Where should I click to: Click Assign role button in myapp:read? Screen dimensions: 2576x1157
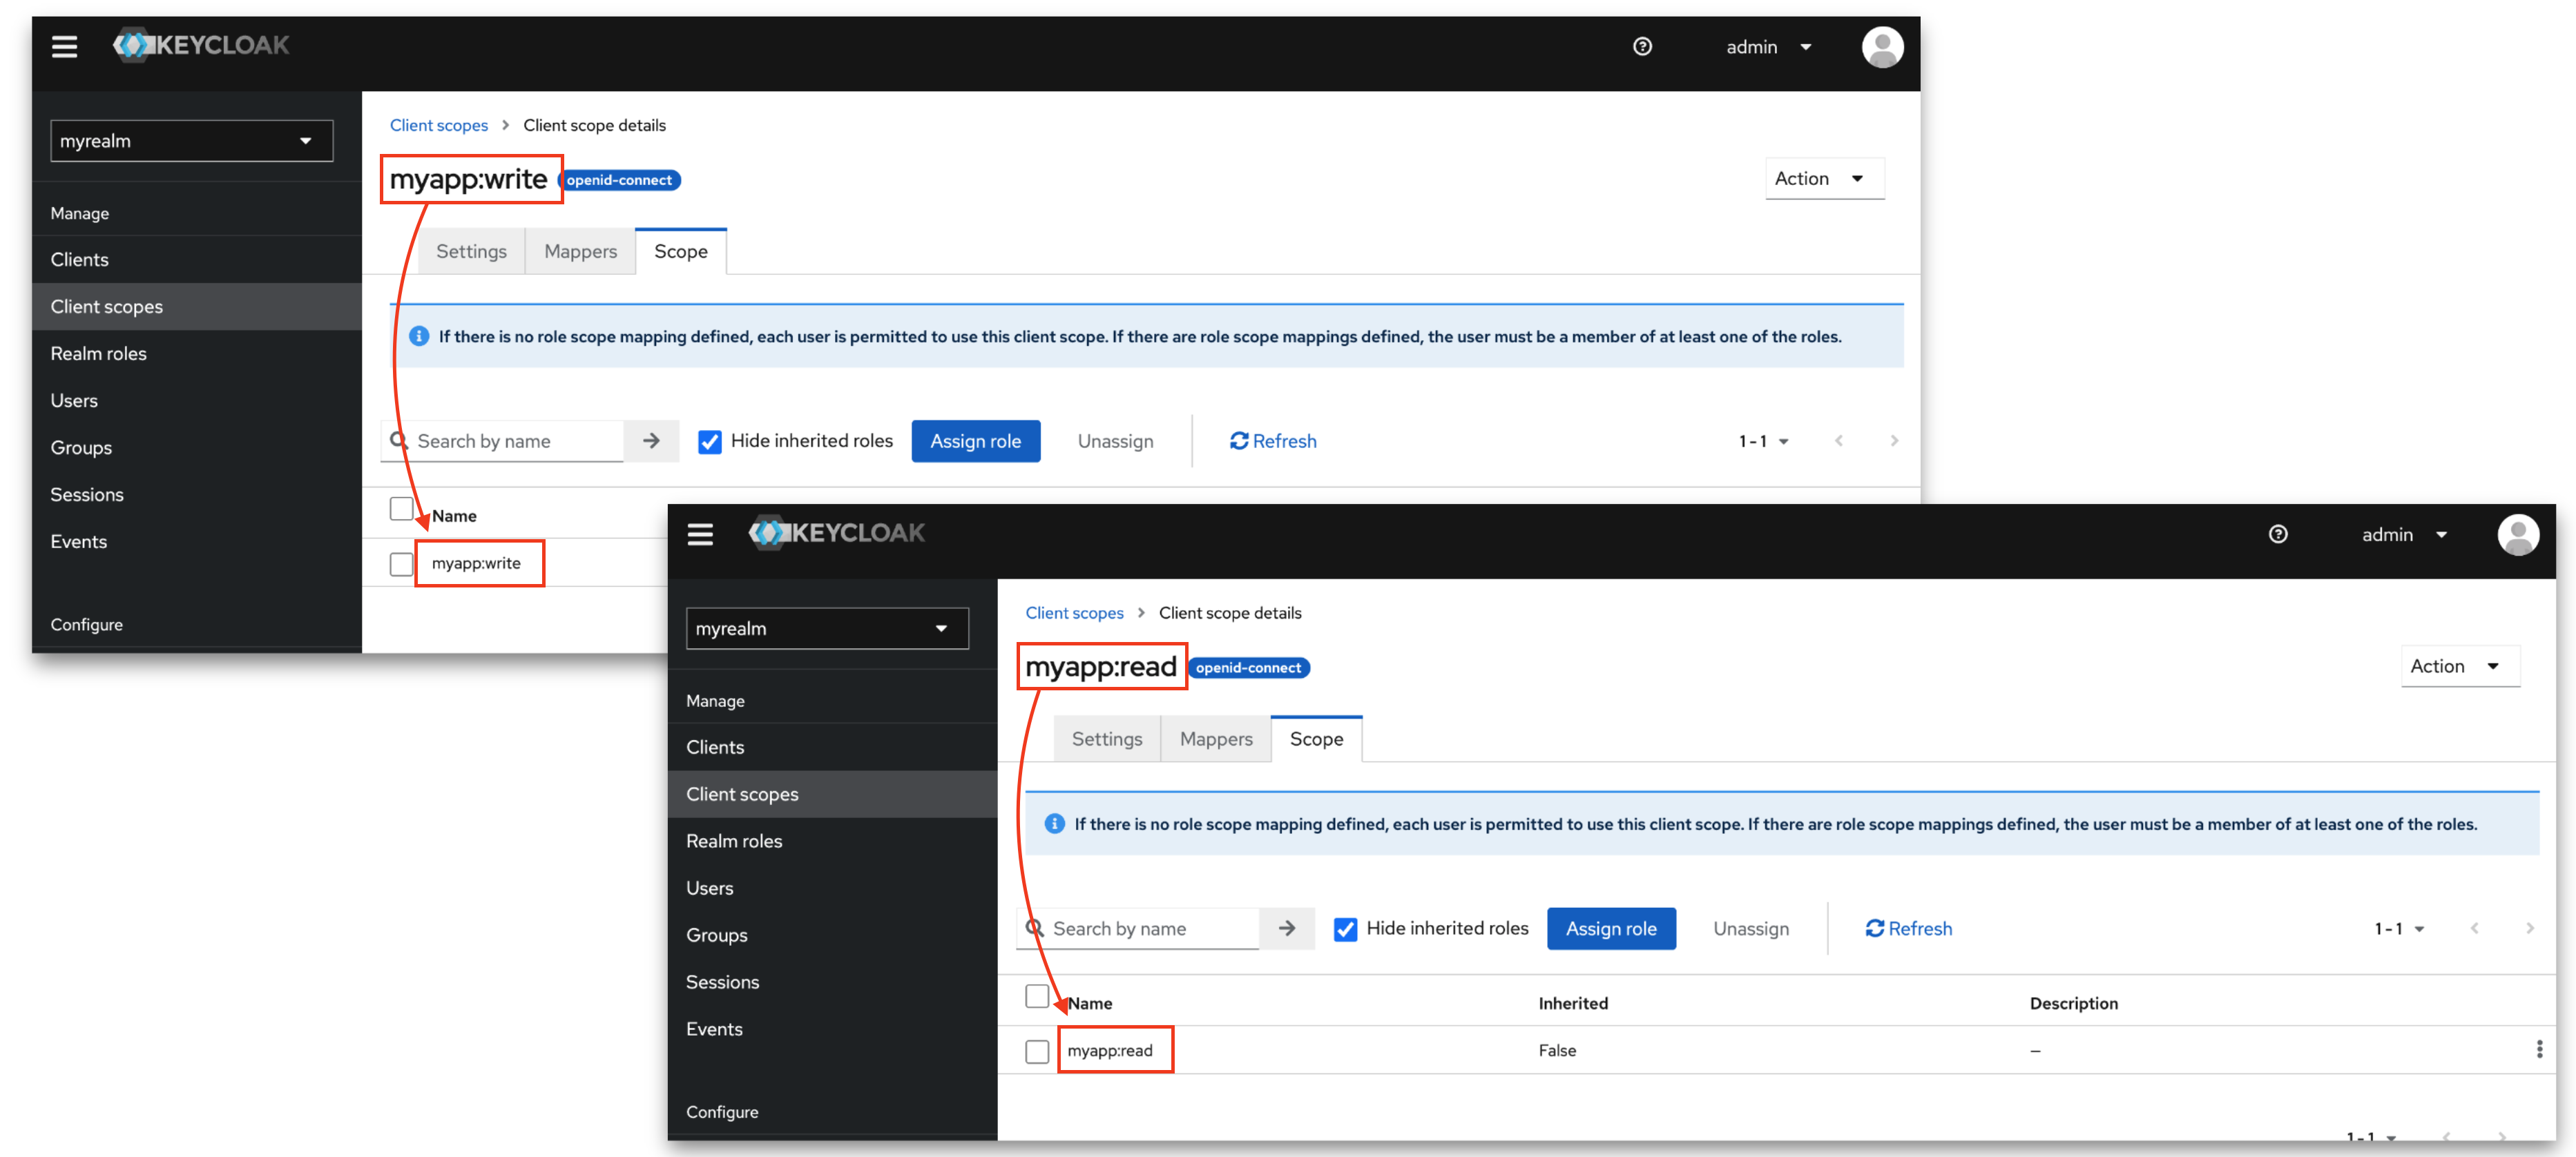(1610, 928)
